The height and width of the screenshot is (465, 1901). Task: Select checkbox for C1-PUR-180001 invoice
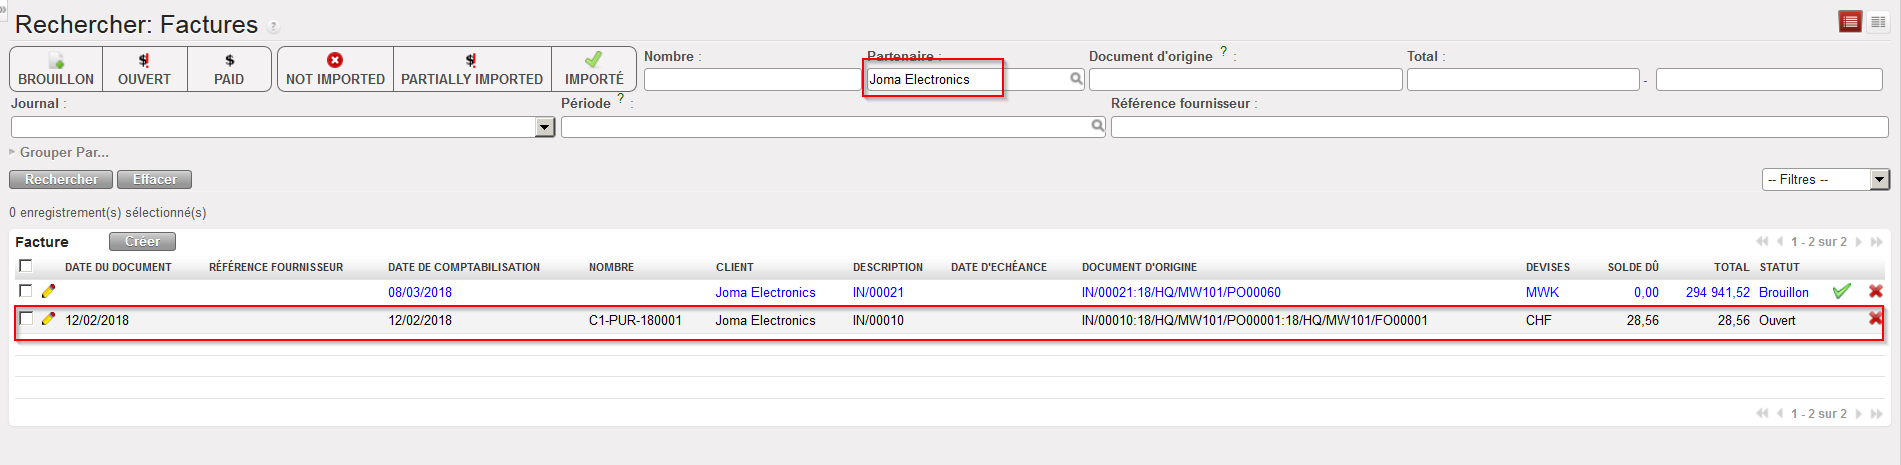click(x=26, y=319)
